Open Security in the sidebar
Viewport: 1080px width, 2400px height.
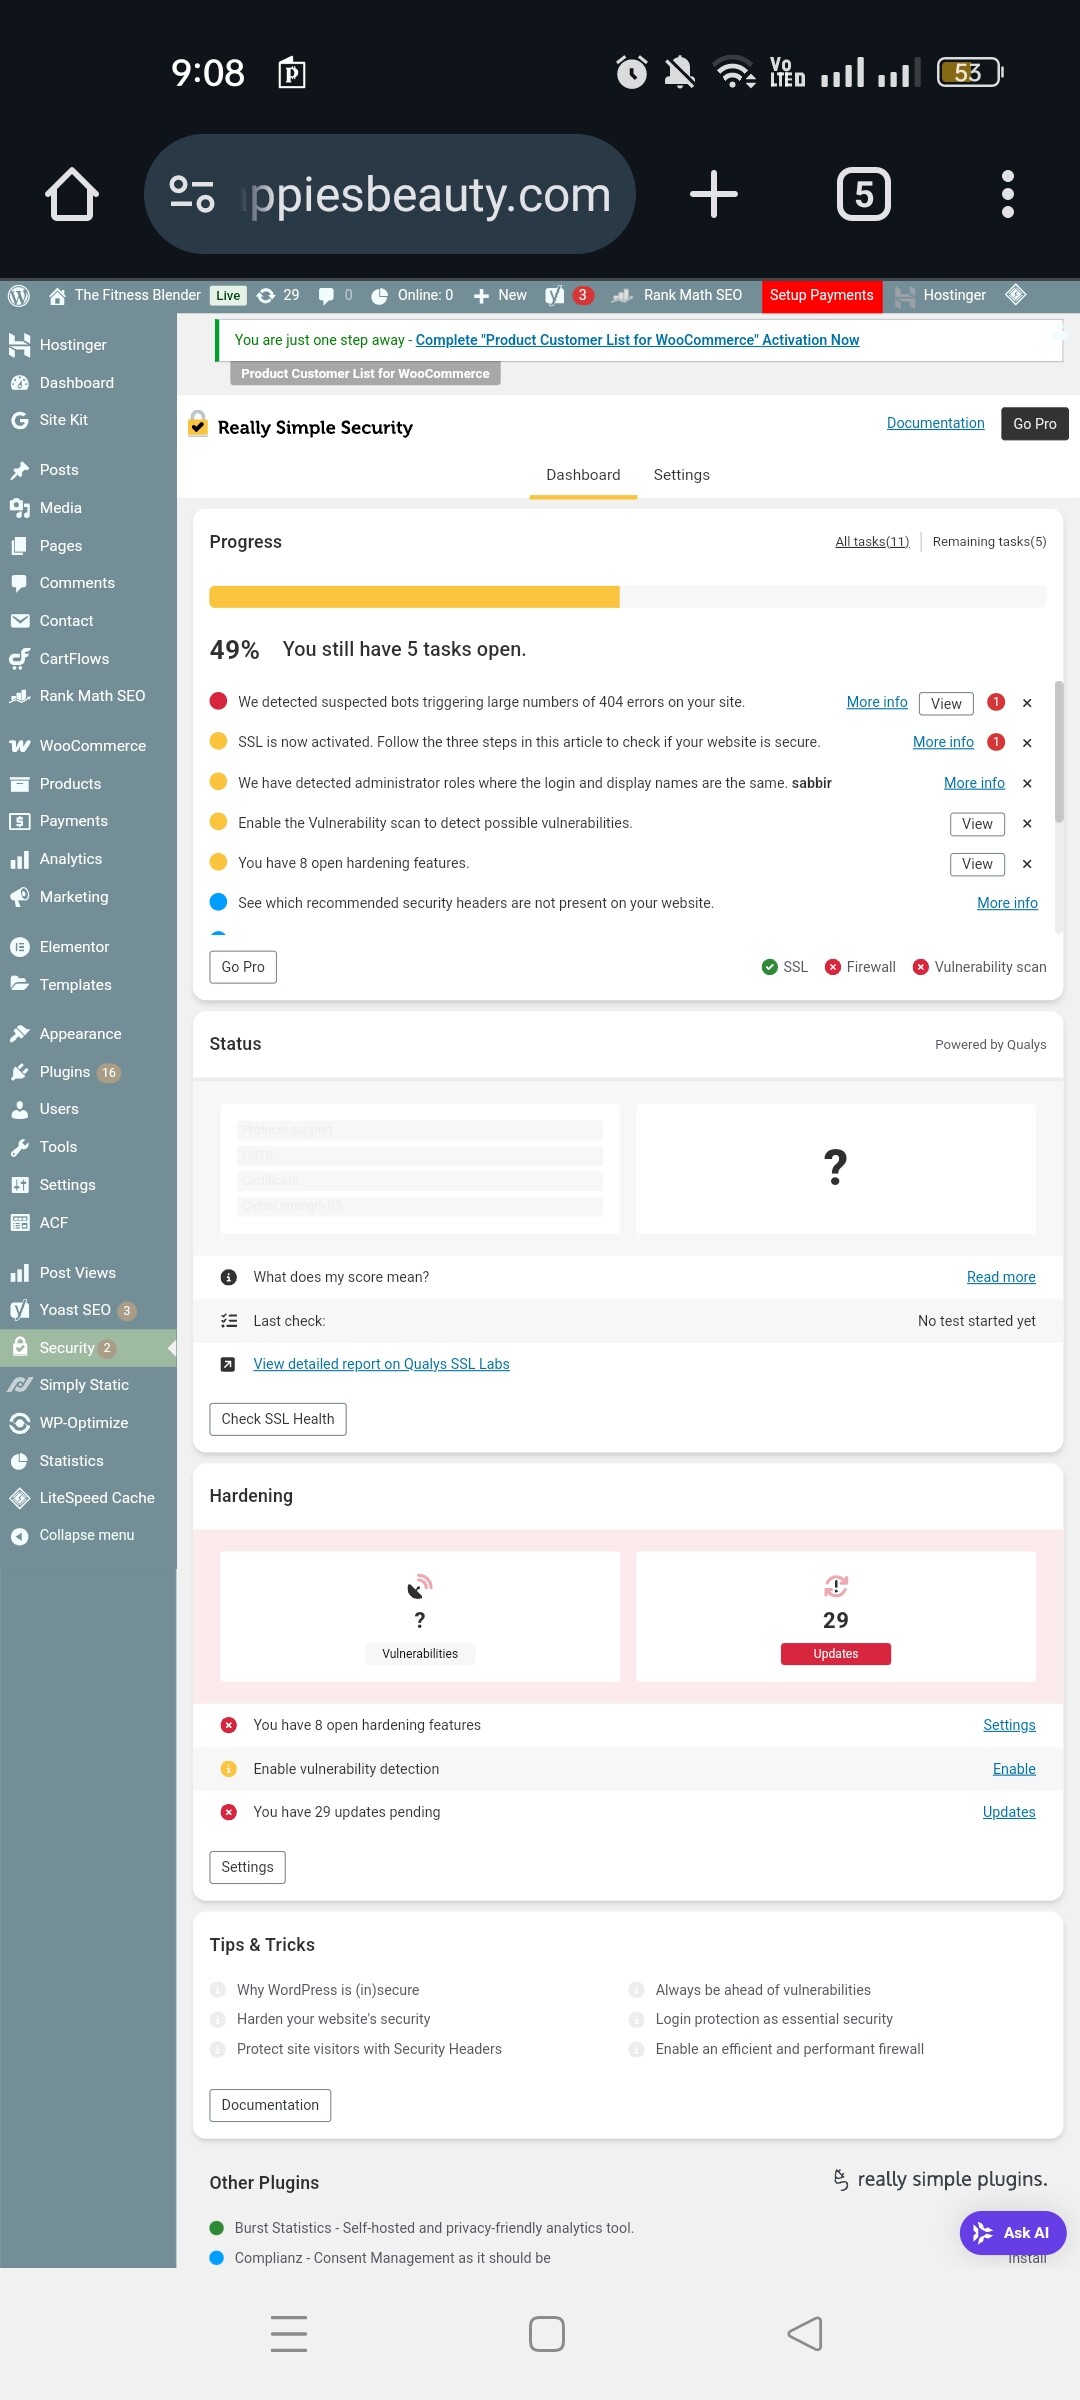(88, 1348)
